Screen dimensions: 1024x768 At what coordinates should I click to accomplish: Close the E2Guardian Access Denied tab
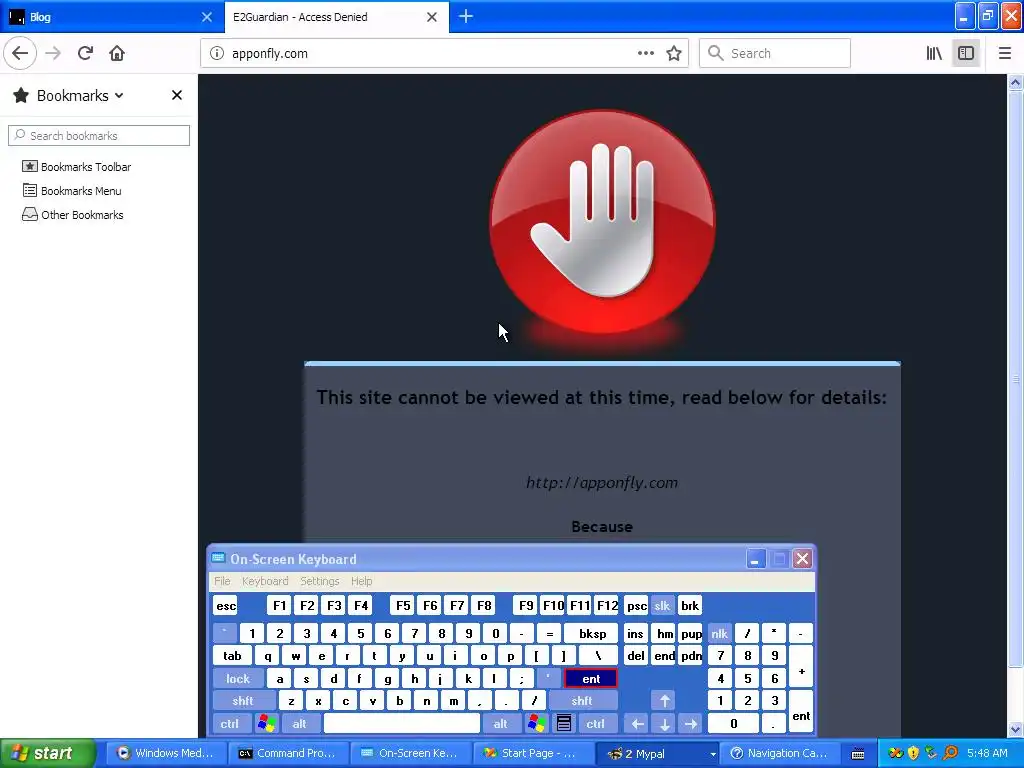tap(432, 17)
